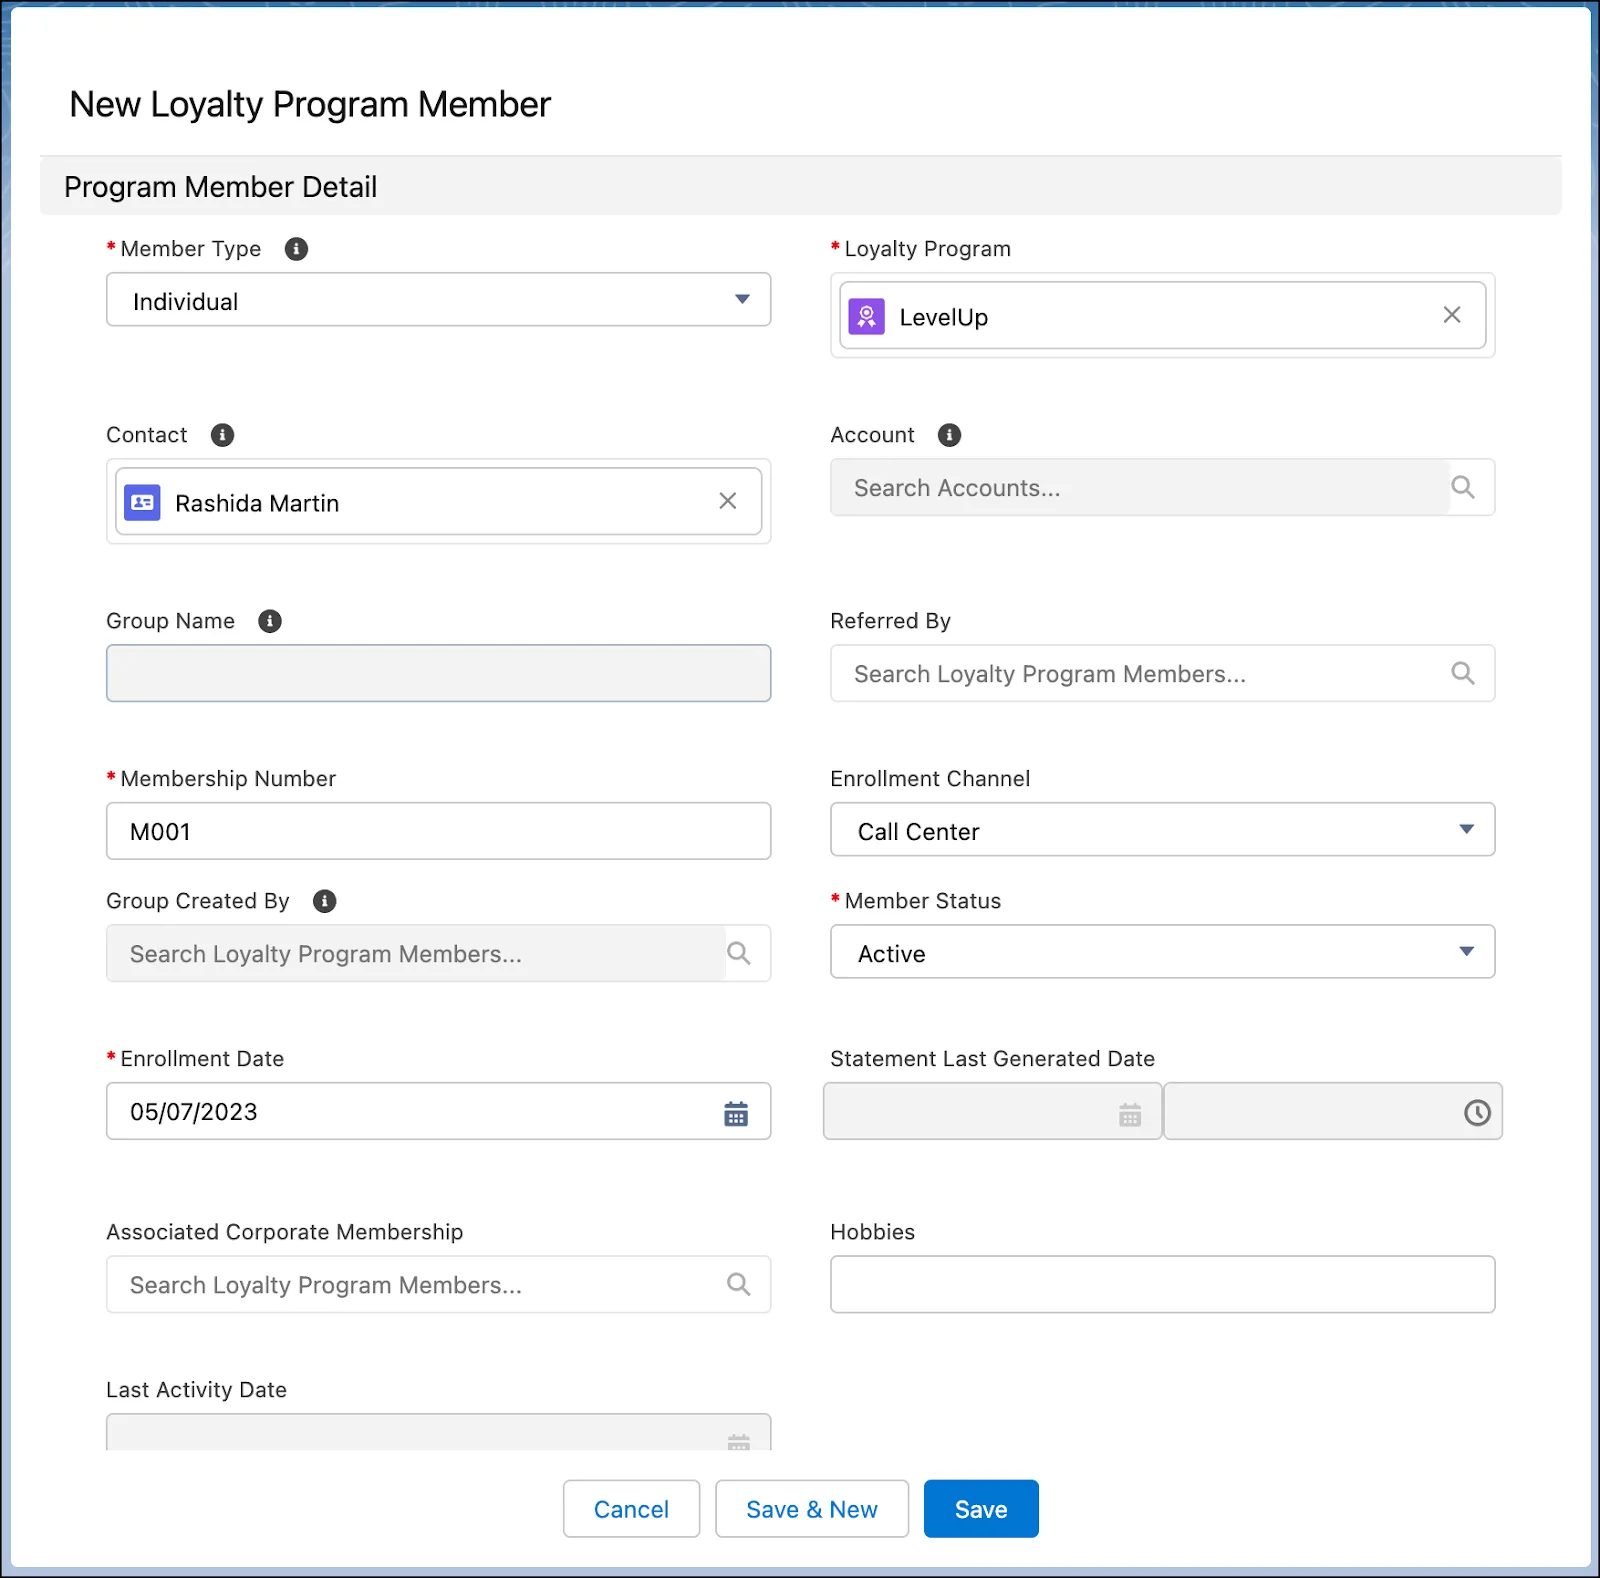Click the Group Name info icon
Viewport: 1600px width, 1578px height.
pos(269,621)
